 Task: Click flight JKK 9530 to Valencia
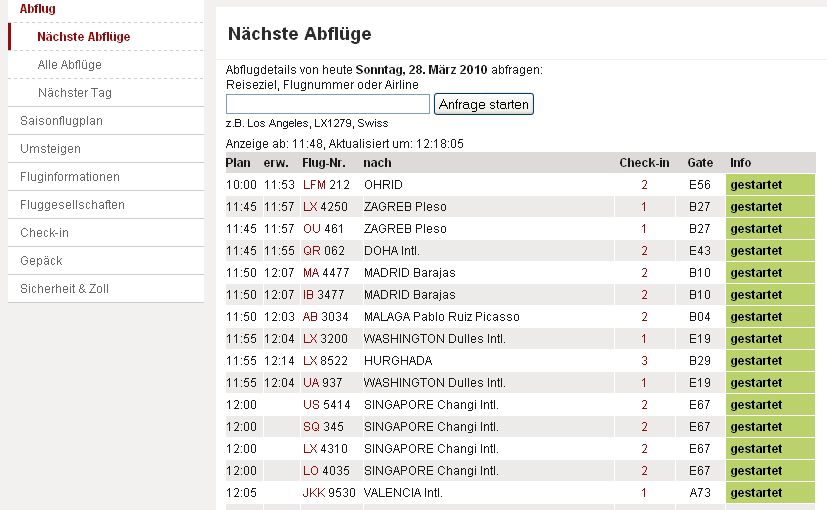click(x=328, y=493)
